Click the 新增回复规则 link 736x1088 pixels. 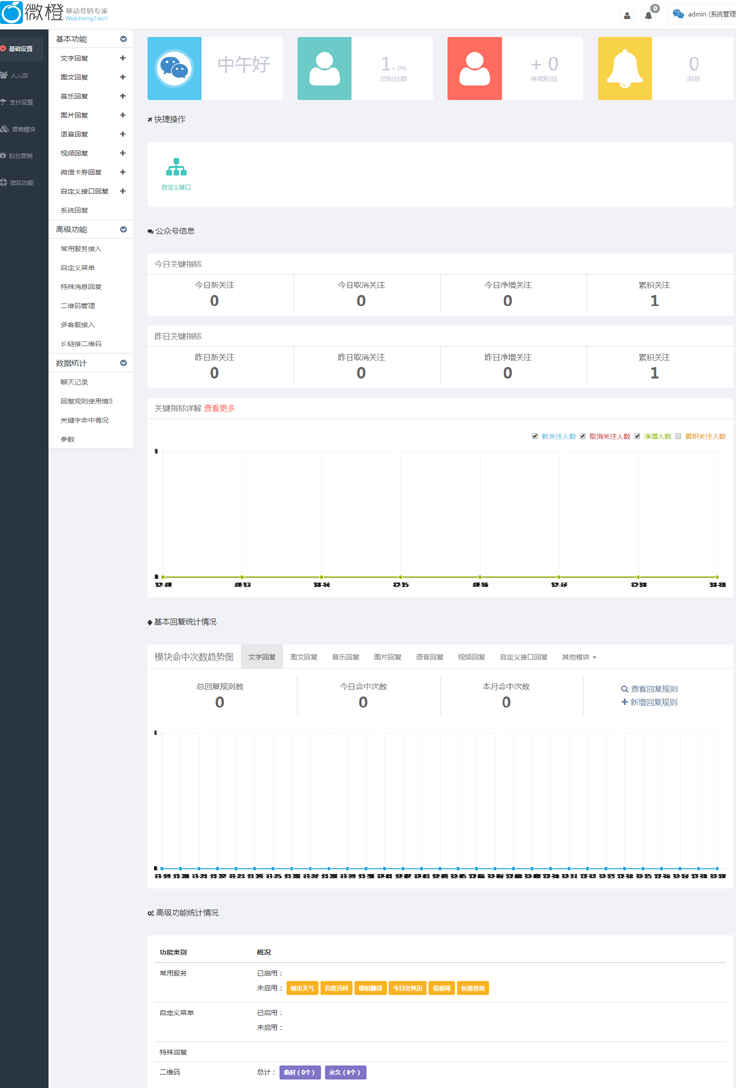[650, 703]
